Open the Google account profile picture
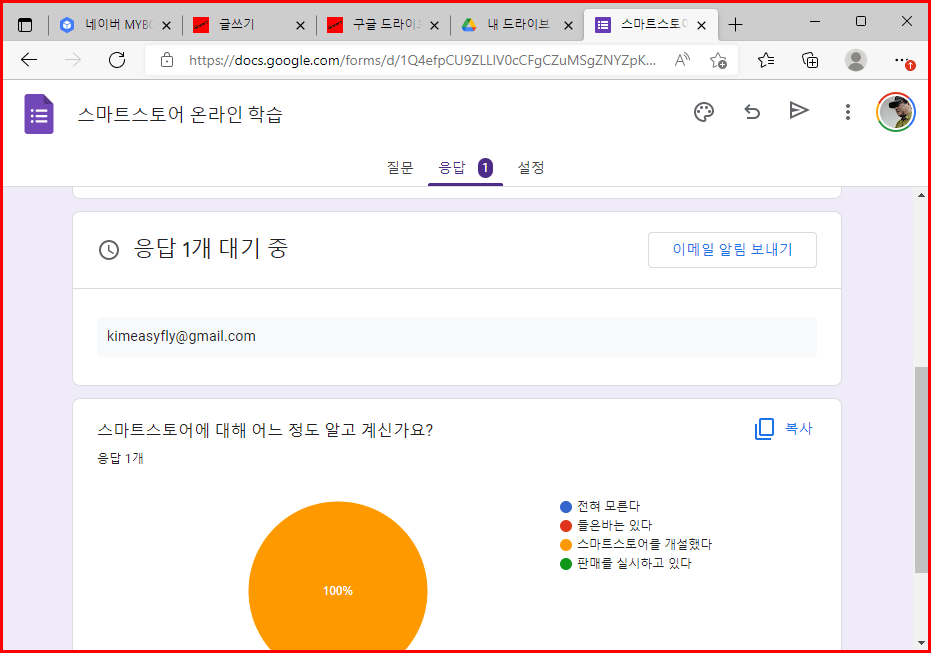This screenshot has height=653, width=931. click(x=896, y=112)
